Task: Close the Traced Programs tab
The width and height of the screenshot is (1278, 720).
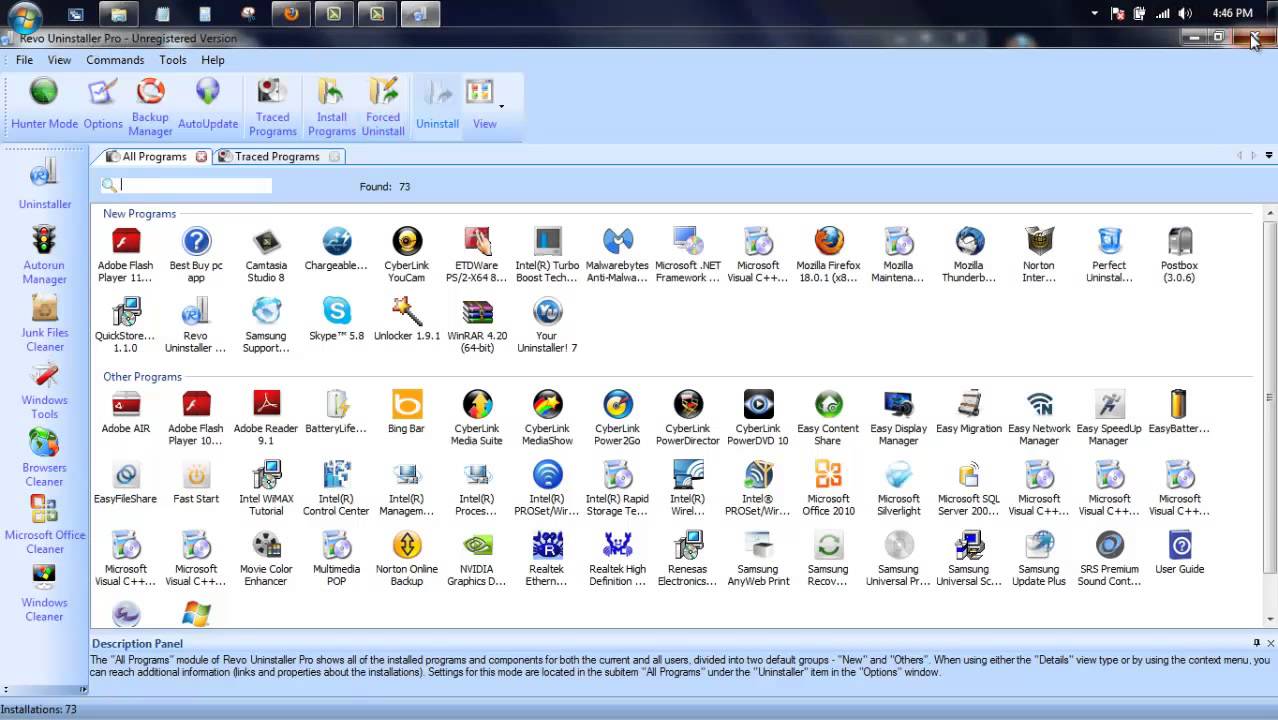Action: (x=335, y=156)
